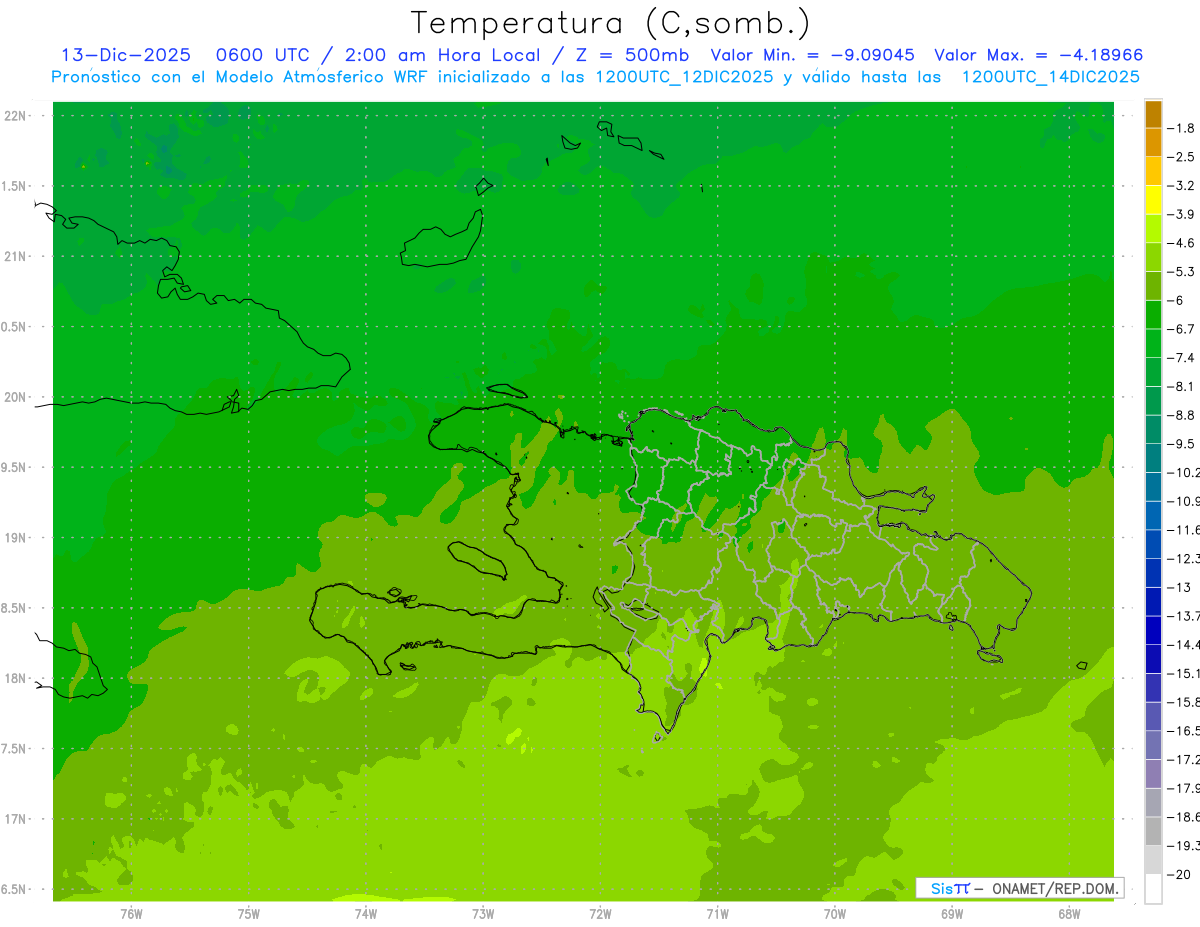Click 'Valor Max. = -4.18966' text

(x=1038, y=55)
